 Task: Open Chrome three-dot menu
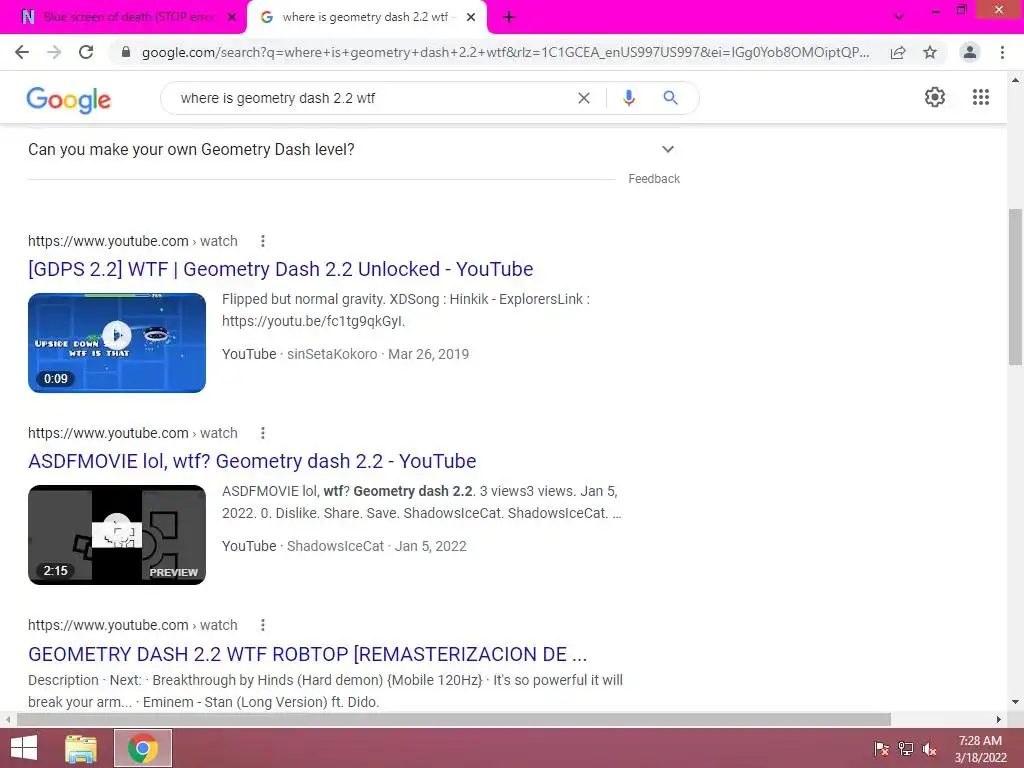1002,52
